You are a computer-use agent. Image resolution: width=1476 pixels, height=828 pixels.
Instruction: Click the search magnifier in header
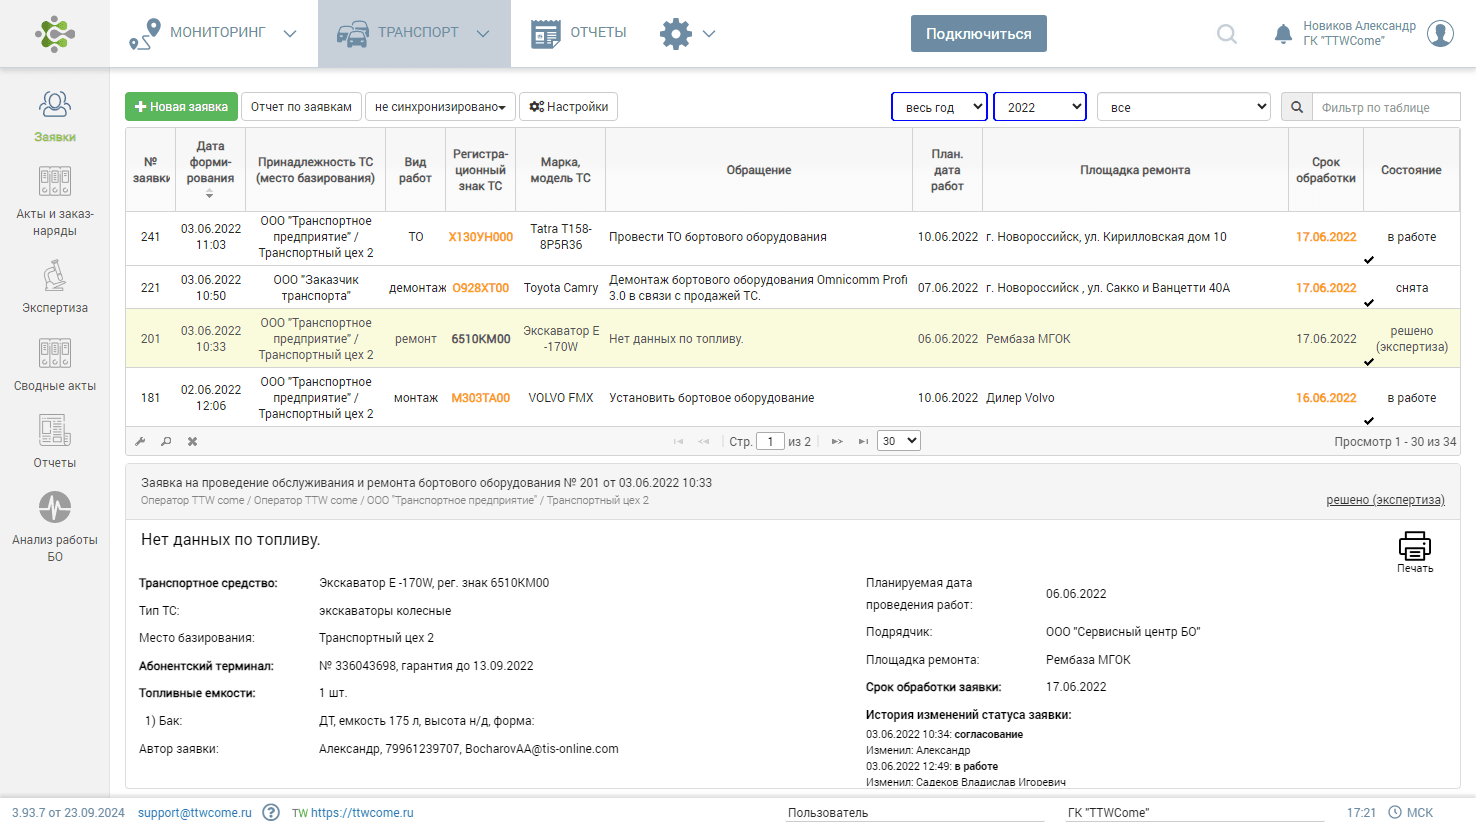click(1227, 34)
